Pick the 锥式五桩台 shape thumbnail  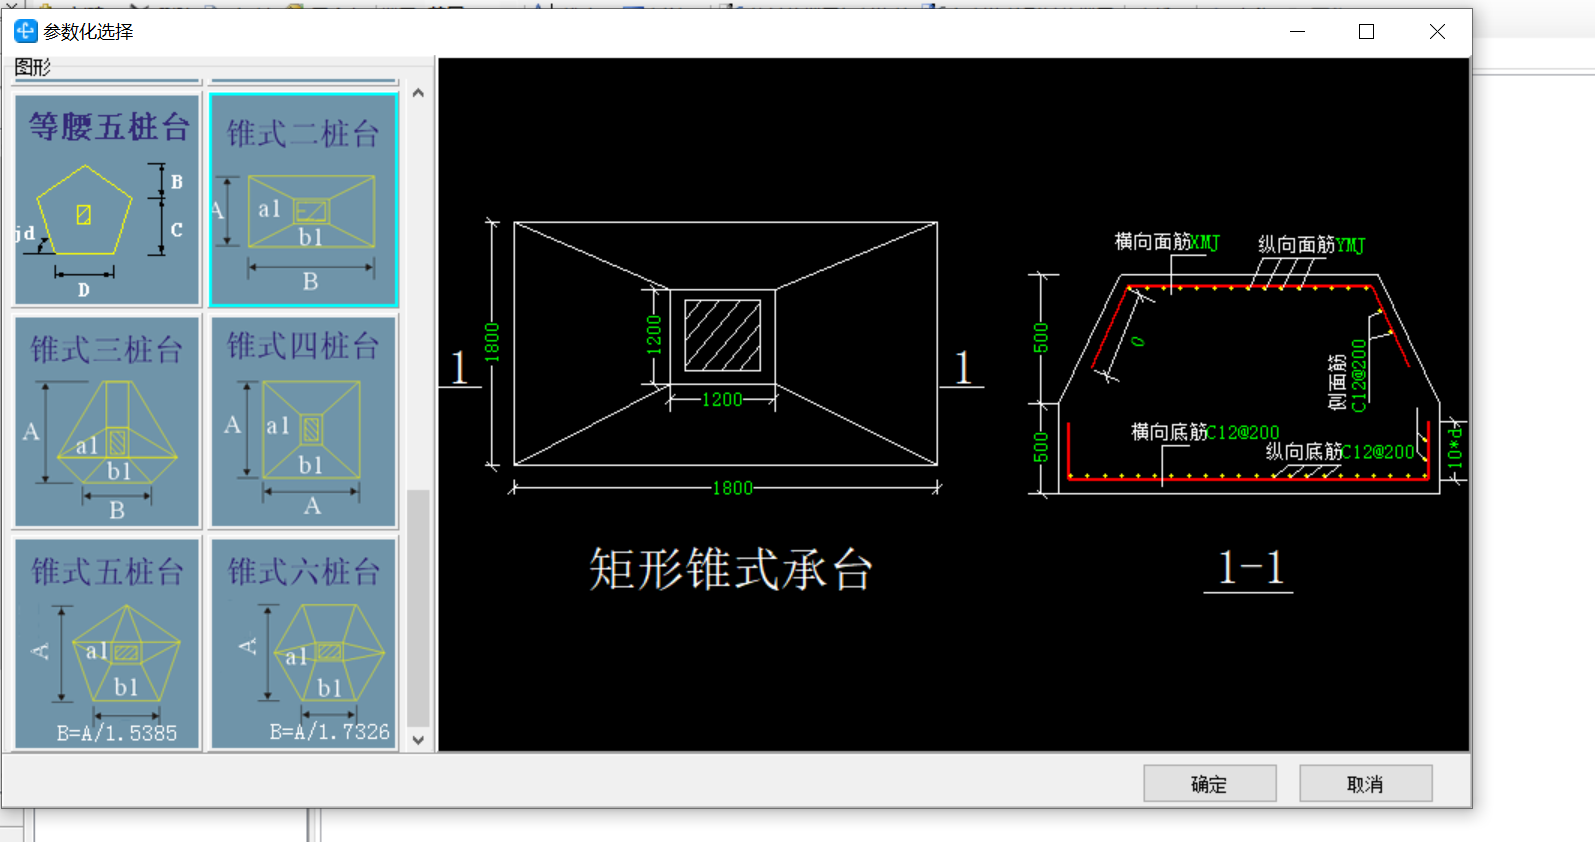[107, 643]
